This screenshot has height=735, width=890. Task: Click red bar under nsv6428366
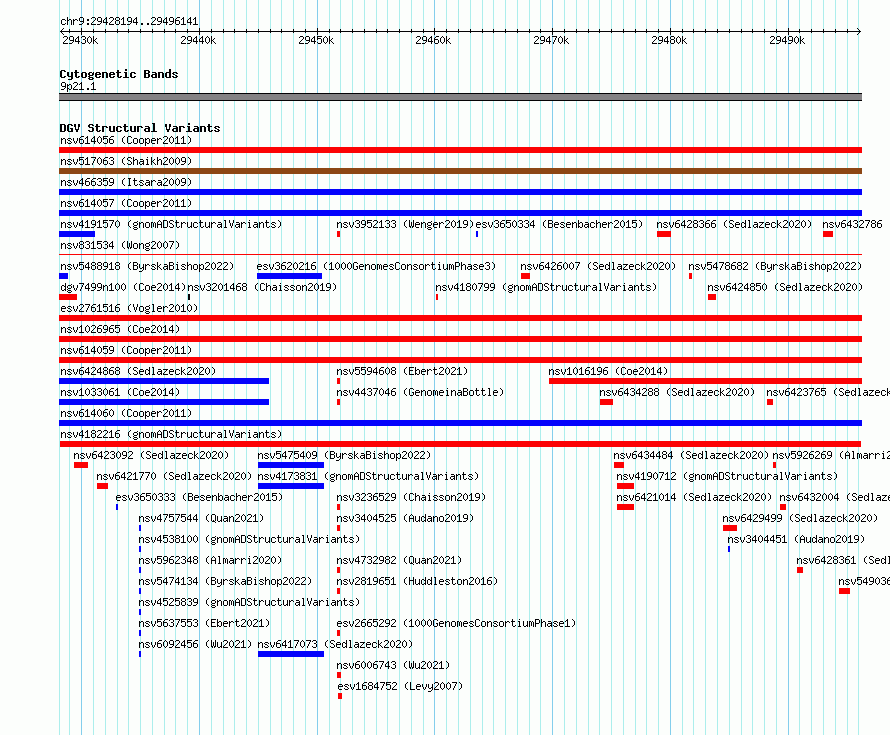pyautogui.click(x=664, y=234)
